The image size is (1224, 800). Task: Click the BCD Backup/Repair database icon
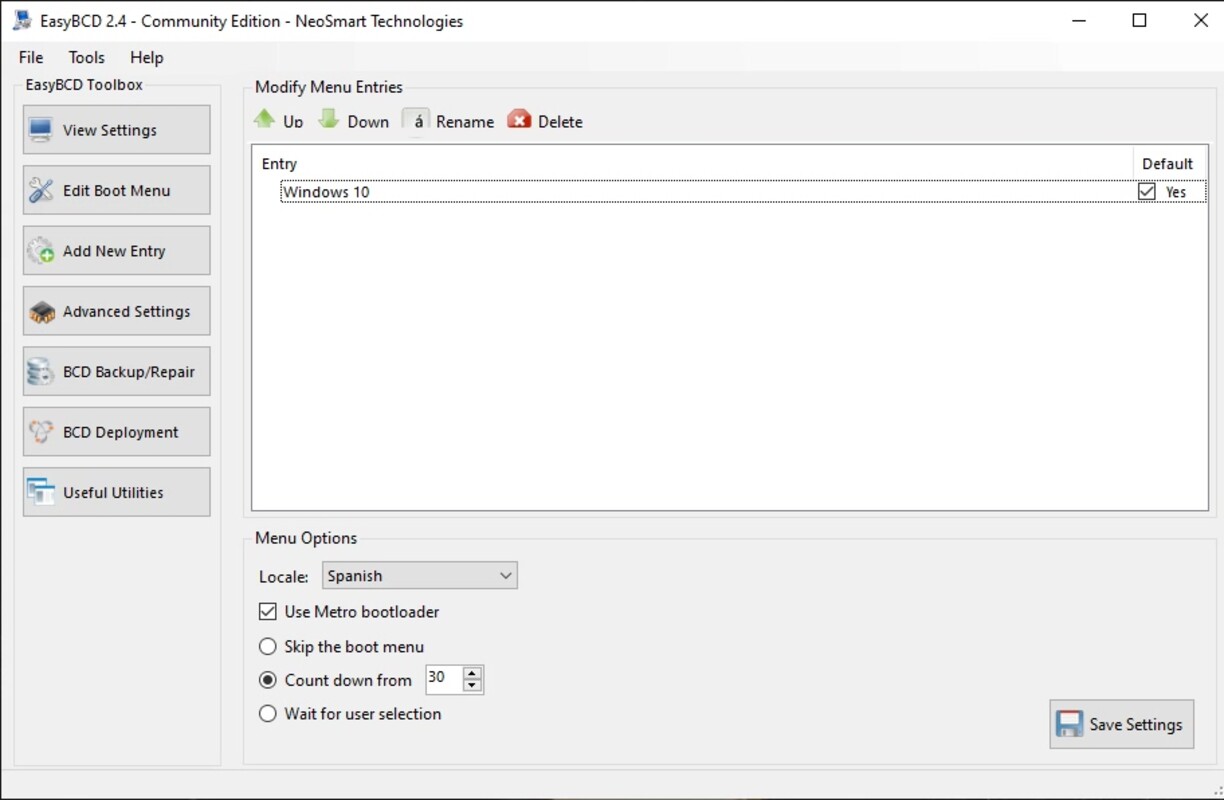coord(41,372)
